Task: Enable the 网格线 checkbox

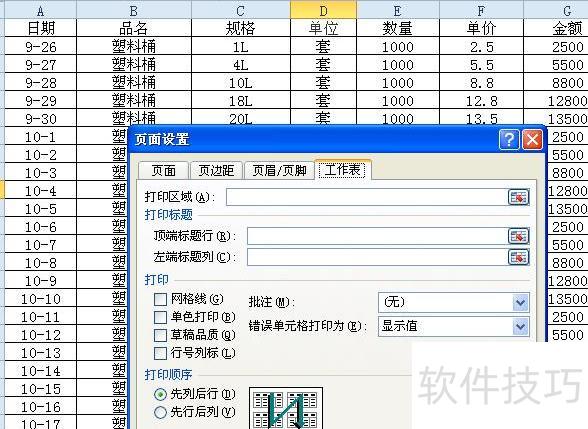Action: pyautogui.click(x=160, y=300)
